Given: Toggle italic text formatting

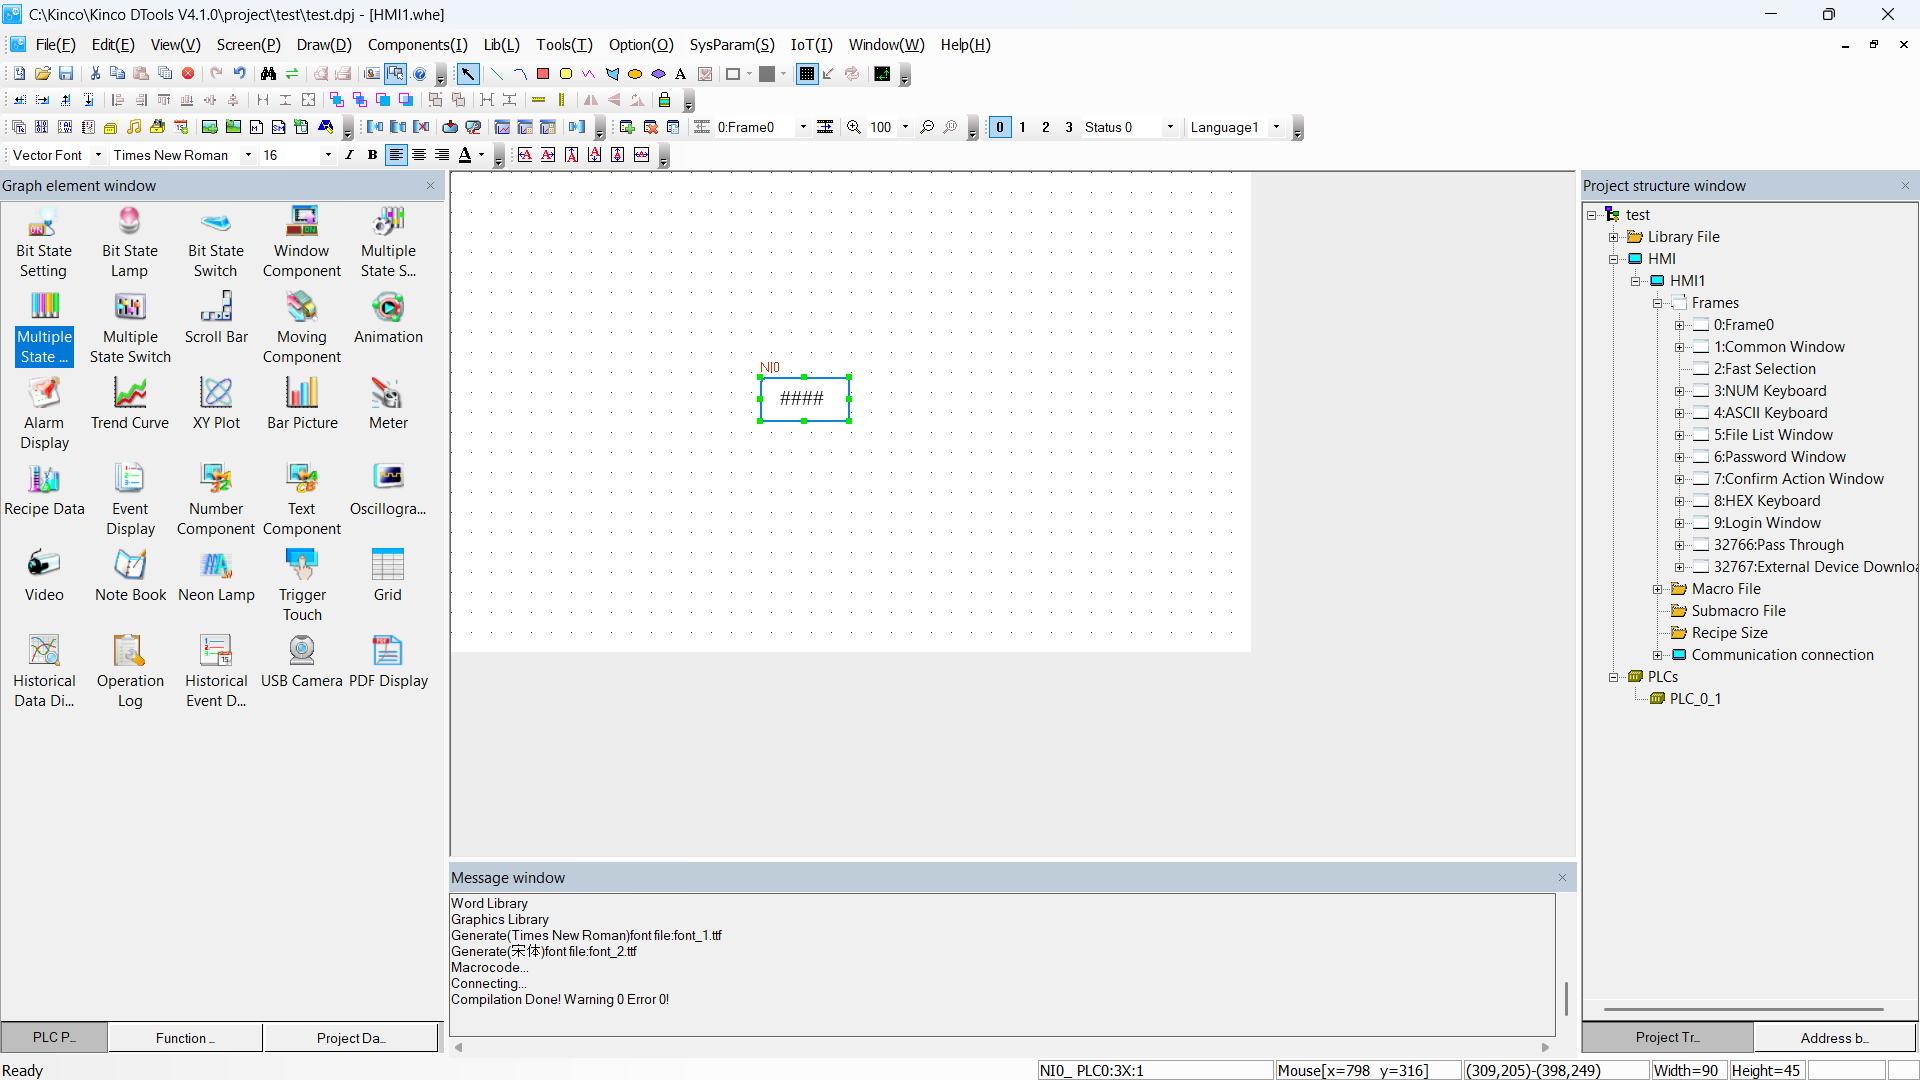Looking at the screenshot, I should (349, 155).
